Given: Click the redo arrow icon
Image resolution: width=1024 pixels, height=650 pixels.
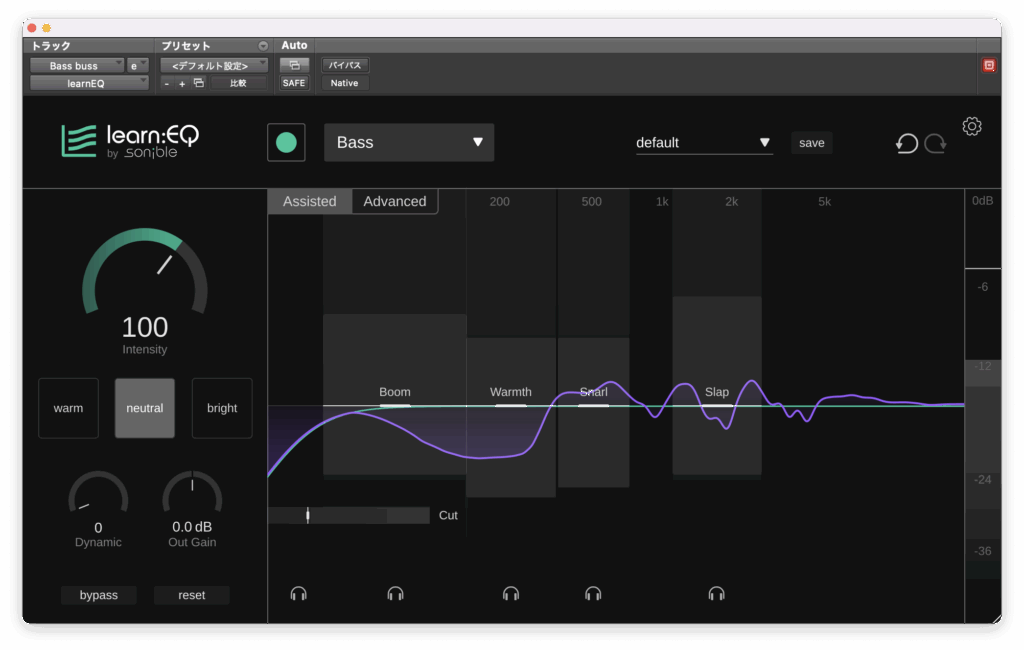Looking at the screenshot, I should 935,143.
